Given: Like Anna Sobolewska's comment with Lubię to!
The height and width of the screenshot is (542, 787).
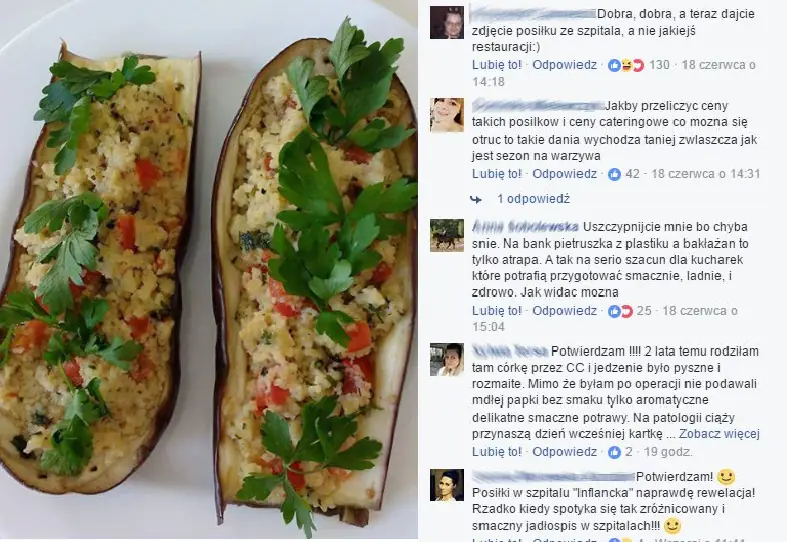Looking at the screenshot, I should pos(497,311).
